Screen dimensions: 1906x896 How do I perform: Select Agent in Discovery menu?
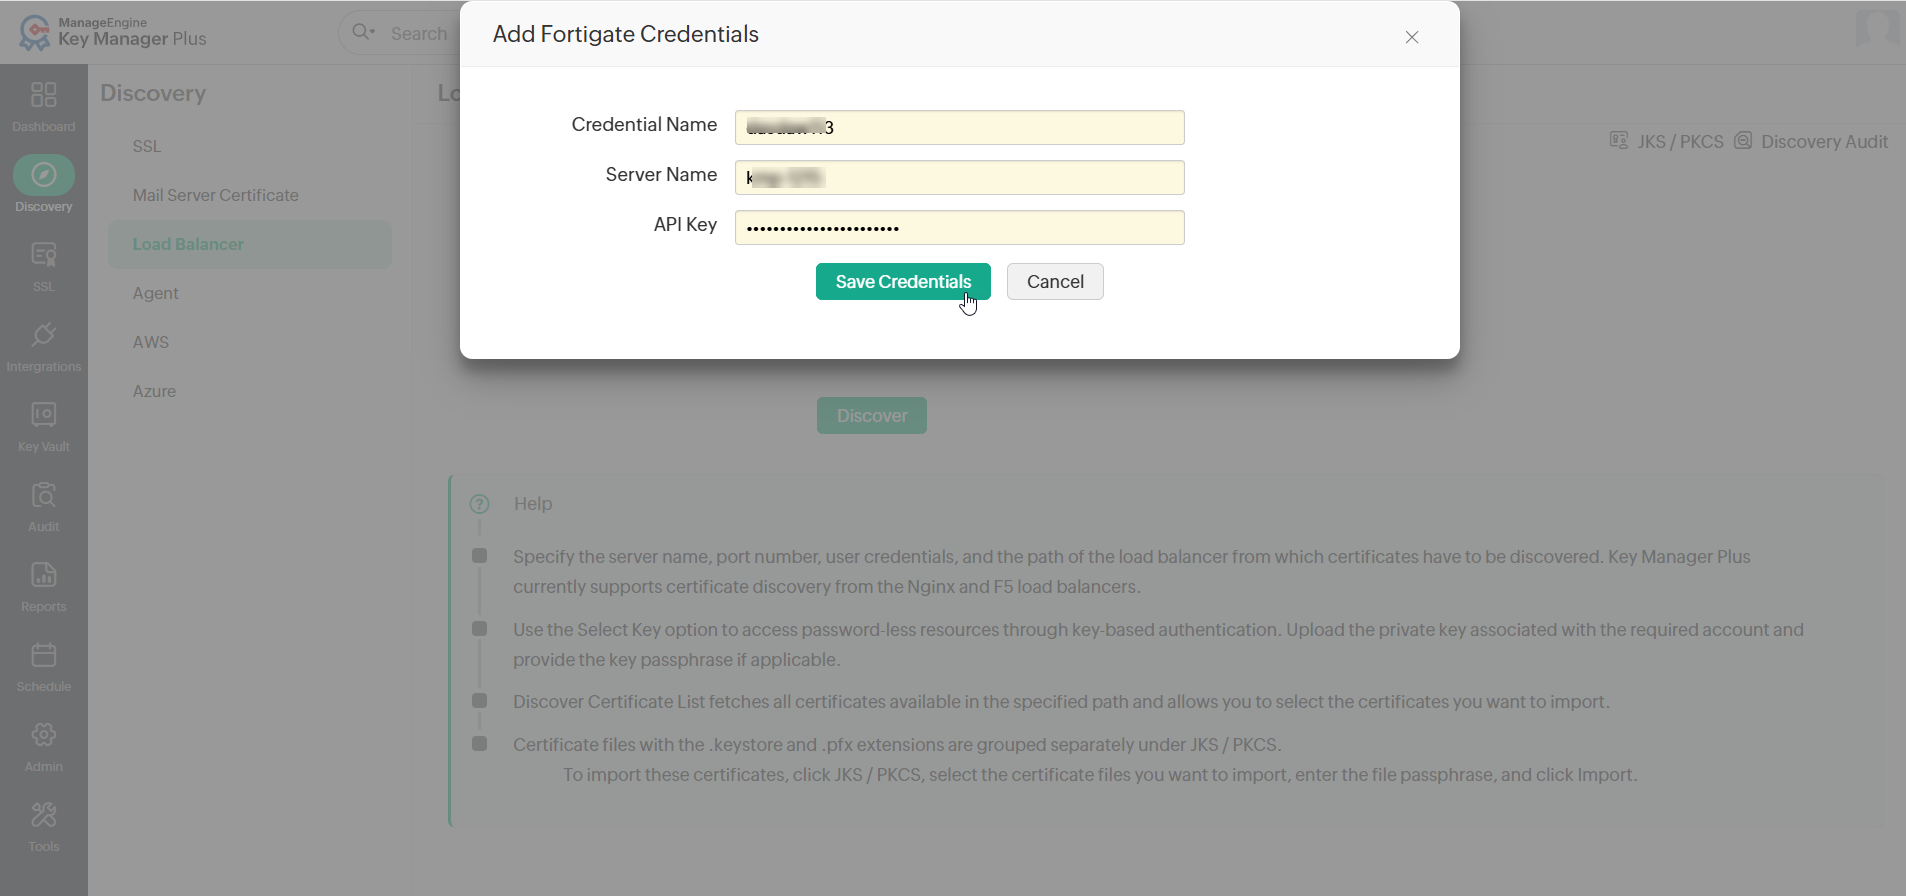(x=156, y=293)
